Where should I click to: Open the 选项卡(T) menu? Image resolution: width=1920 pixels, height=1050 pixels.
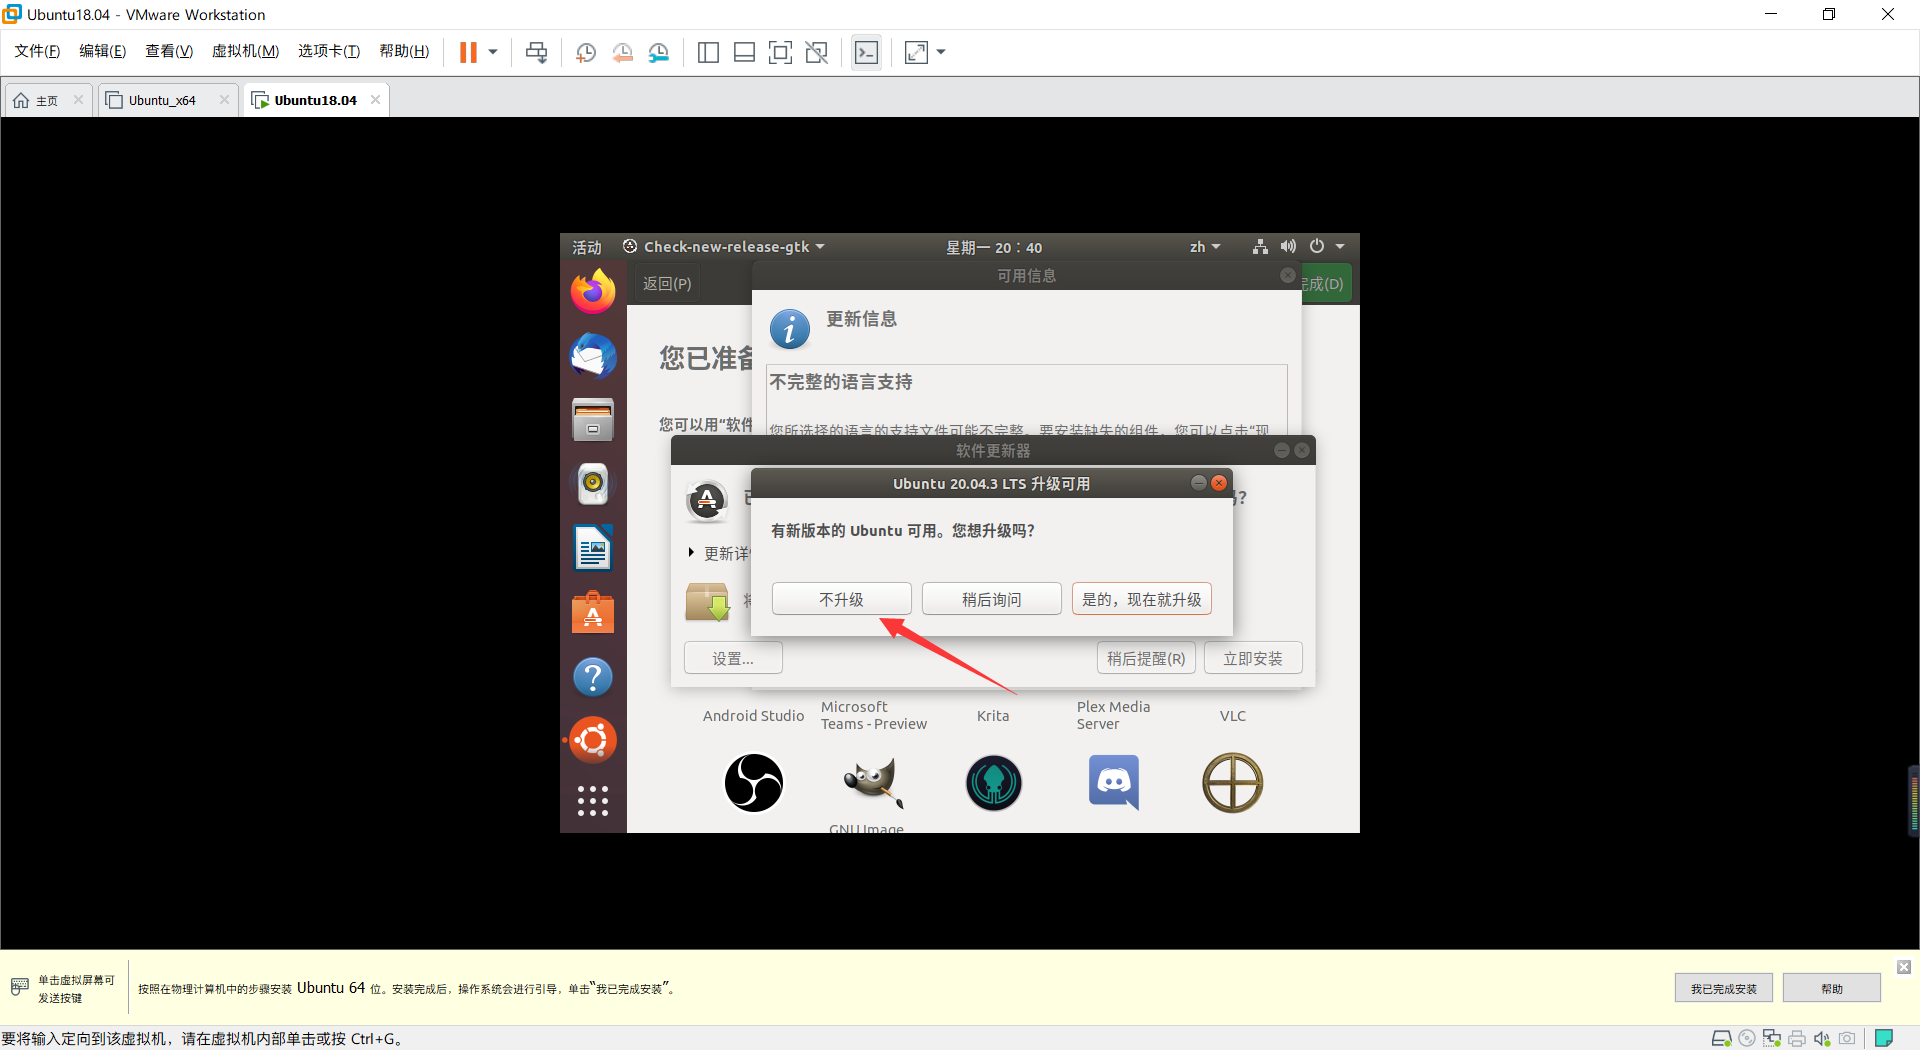coord(329,51)
